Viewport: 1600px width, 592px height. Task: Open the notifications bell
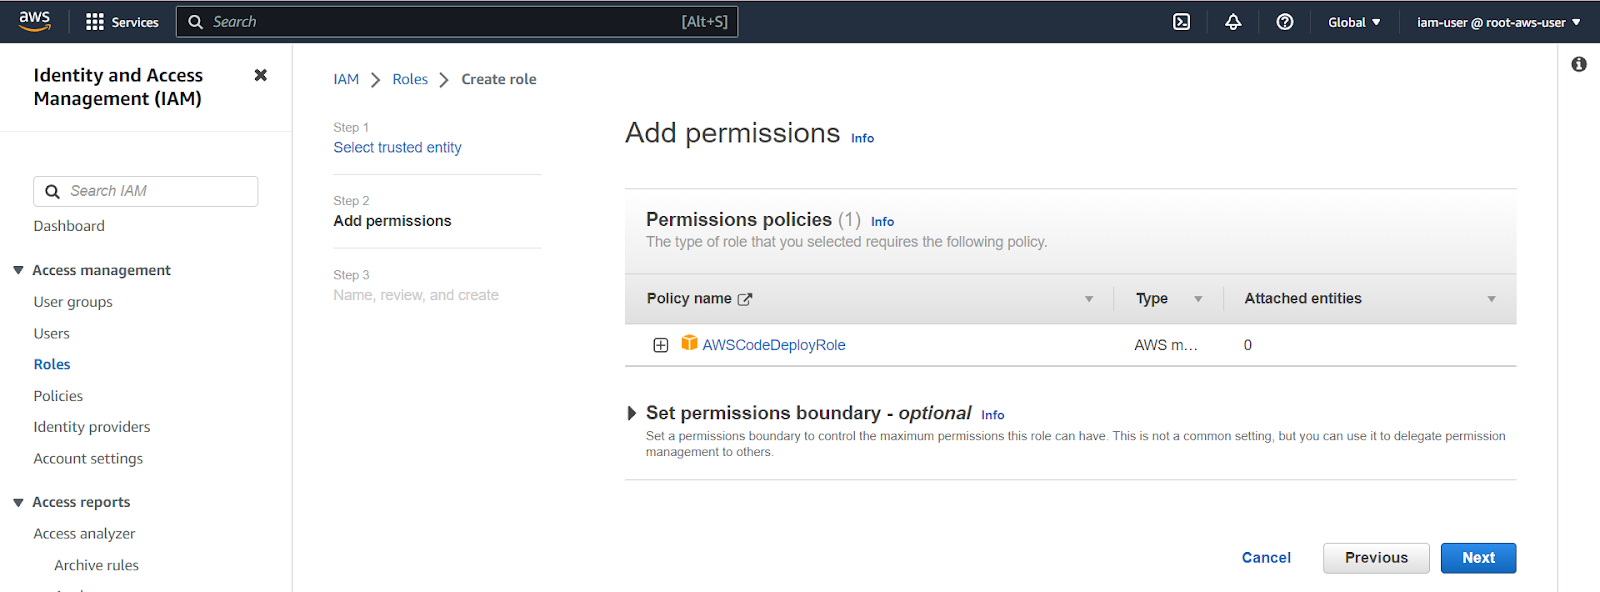(x=1233, y=22)
